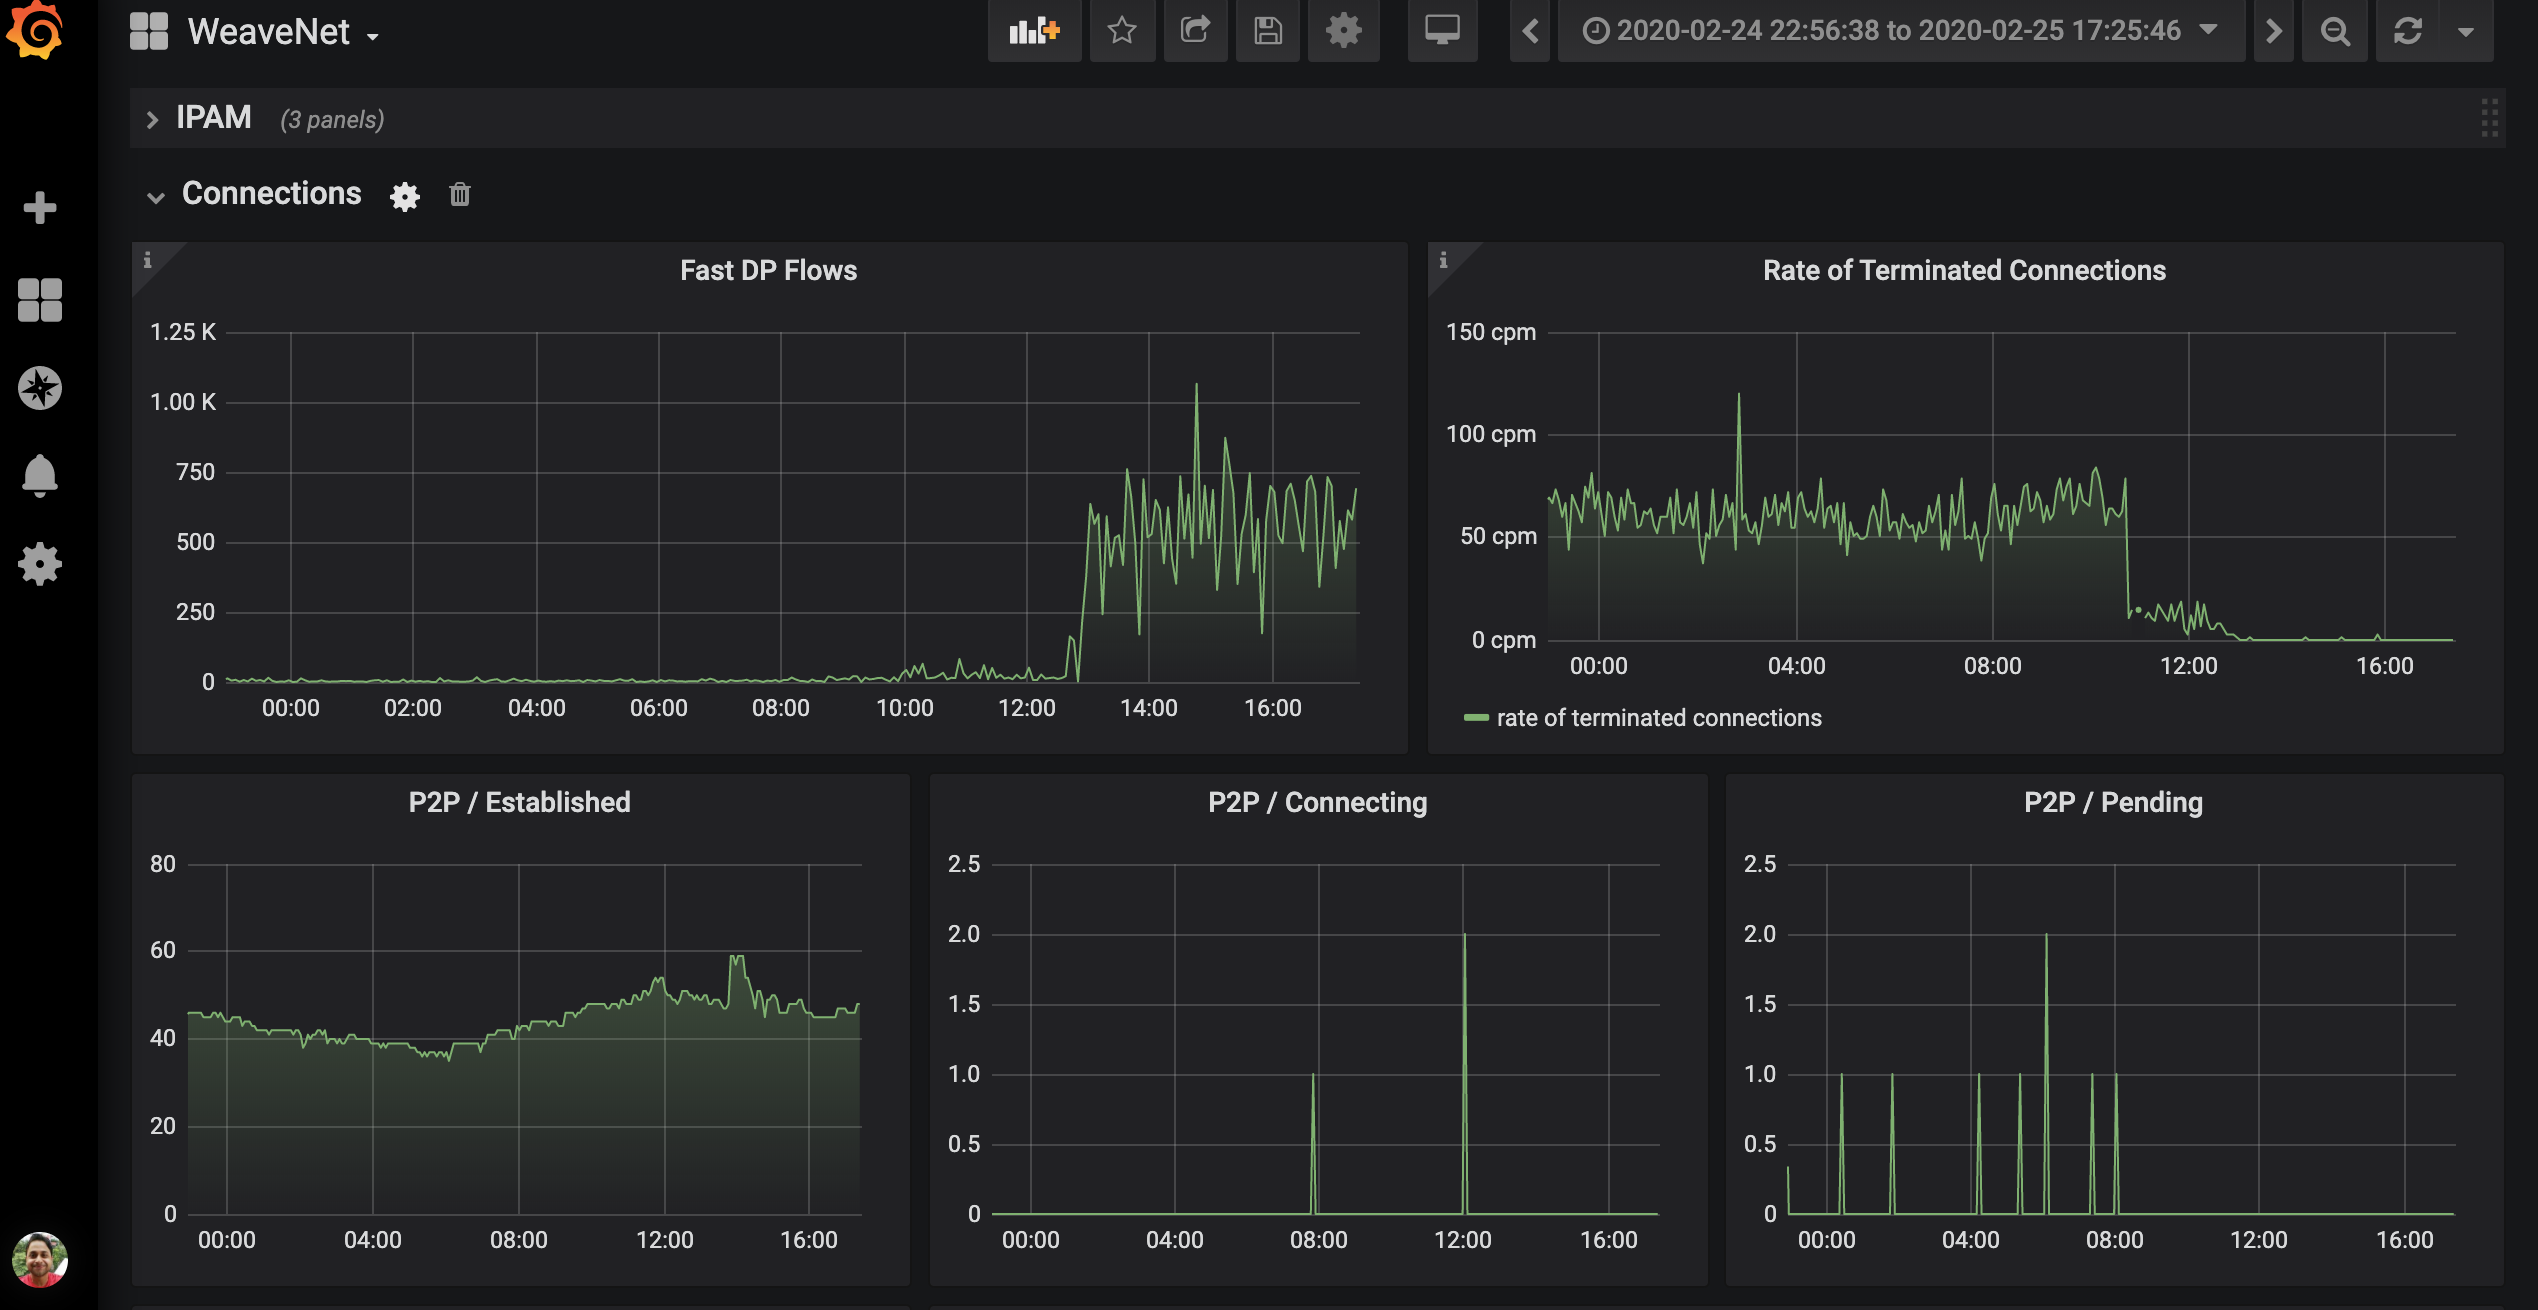Image resolution: width=2538 pixels, height=1310 pixels.
Task: Toggle rate of terminated connections legend series
Action: coord(1658,718)
